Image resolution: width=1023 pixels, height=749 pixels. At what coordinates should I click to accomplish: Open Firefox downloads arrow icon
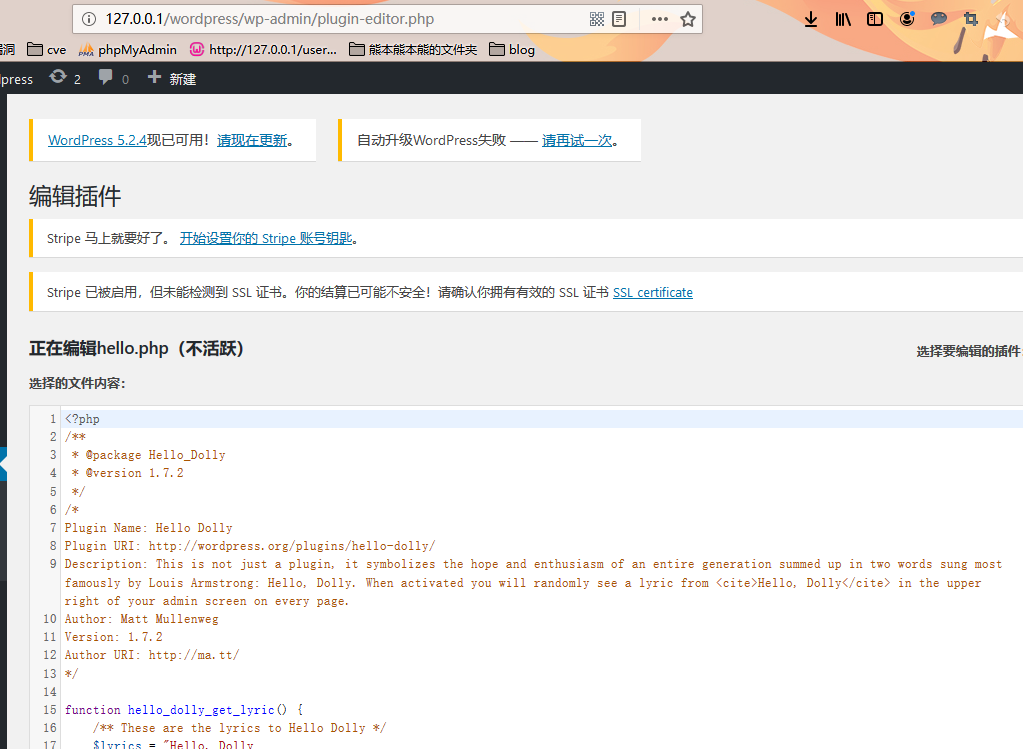pos(811,19)
